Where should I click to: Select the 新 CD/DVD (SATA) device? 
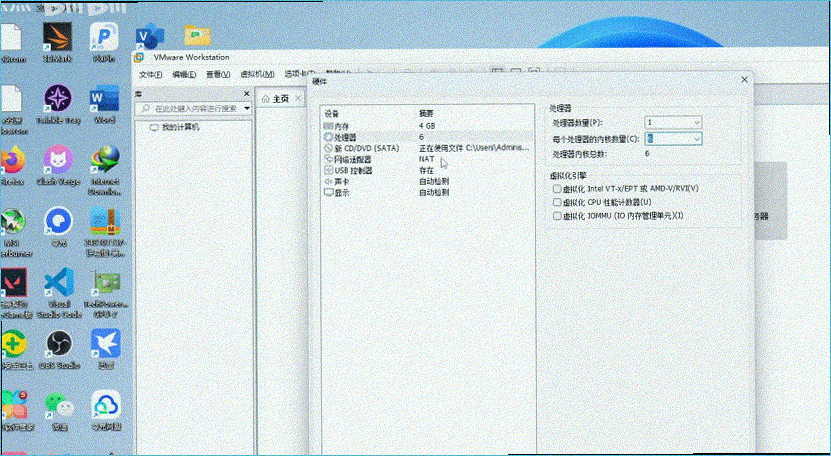pyautogui.click(x=427, y=148)
